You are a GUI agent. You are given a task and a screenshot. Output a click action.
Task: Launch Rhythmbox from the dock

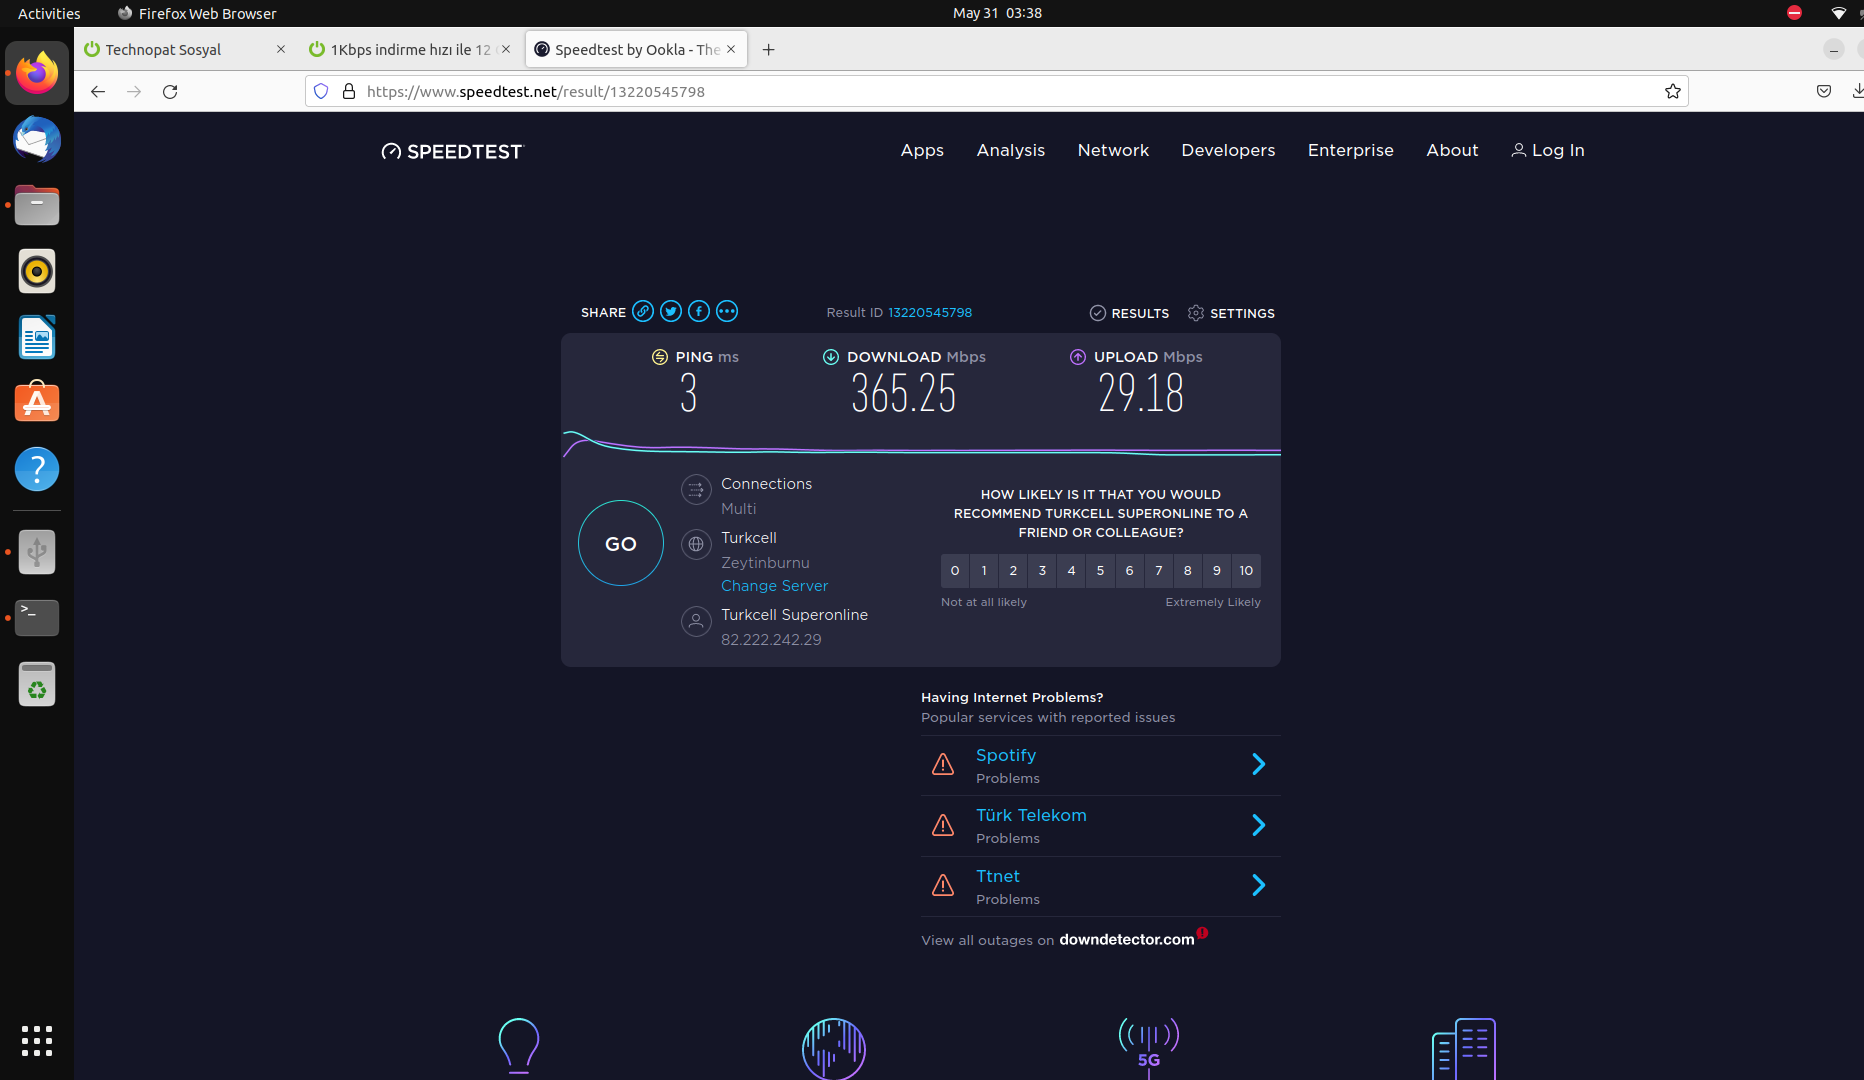tap(37, 271)
